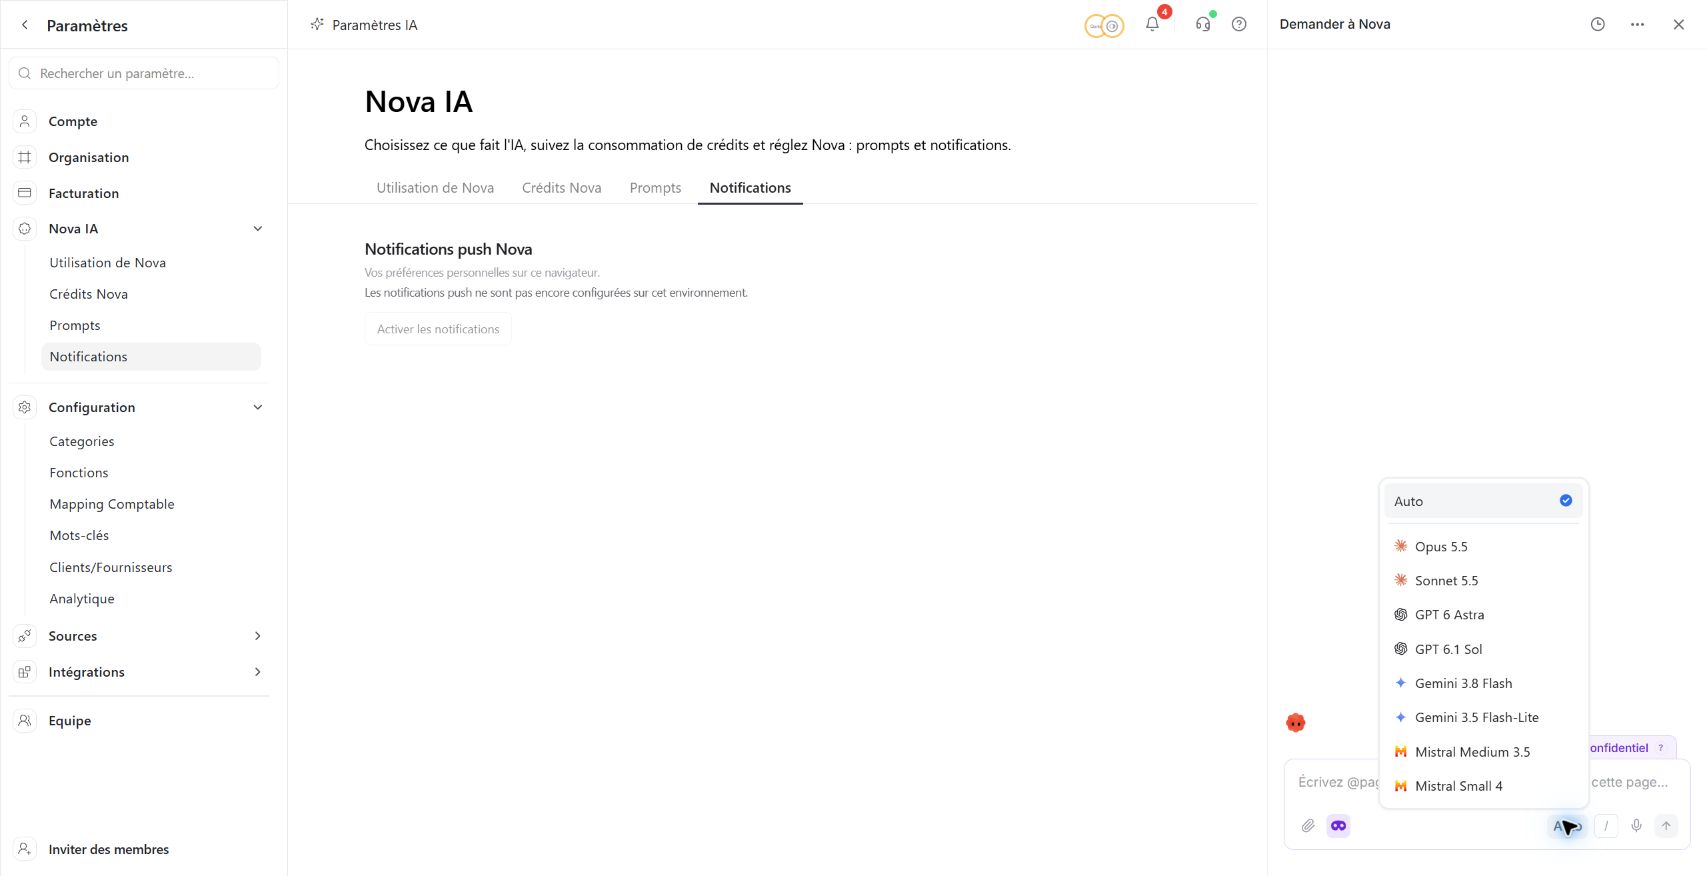Click the Organisation icon in the sidebar
Screen dimensions: 1707x876
coord(25,157)
